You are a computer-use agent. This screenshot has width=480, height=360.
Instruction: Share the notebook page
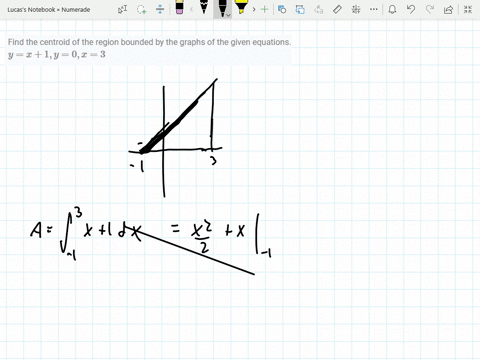[x=448, y=10]
